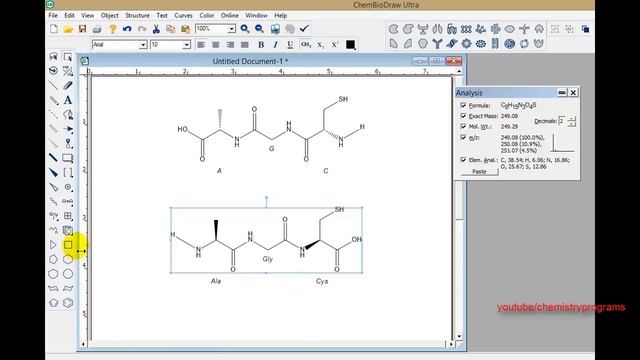Apply subscript formatting
Screen dimensions: 640x360
[x=320, y=44]
